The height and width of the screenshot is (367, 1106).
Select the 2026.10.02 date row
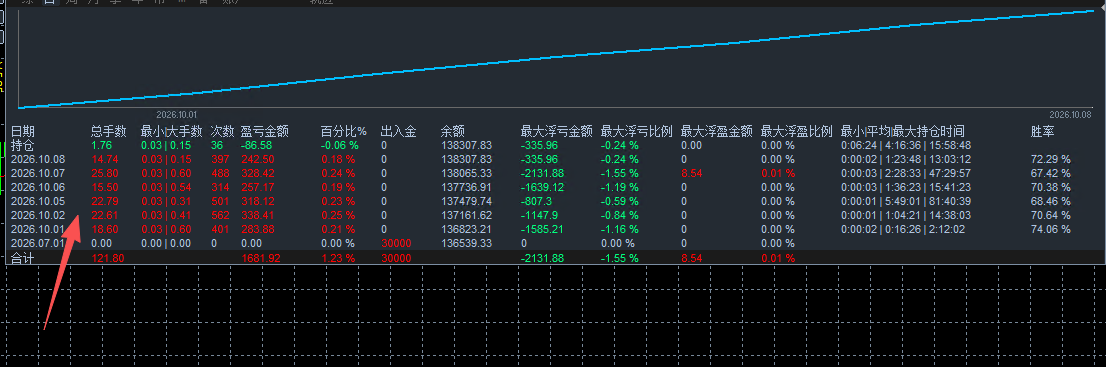click(x=38, y=215)
